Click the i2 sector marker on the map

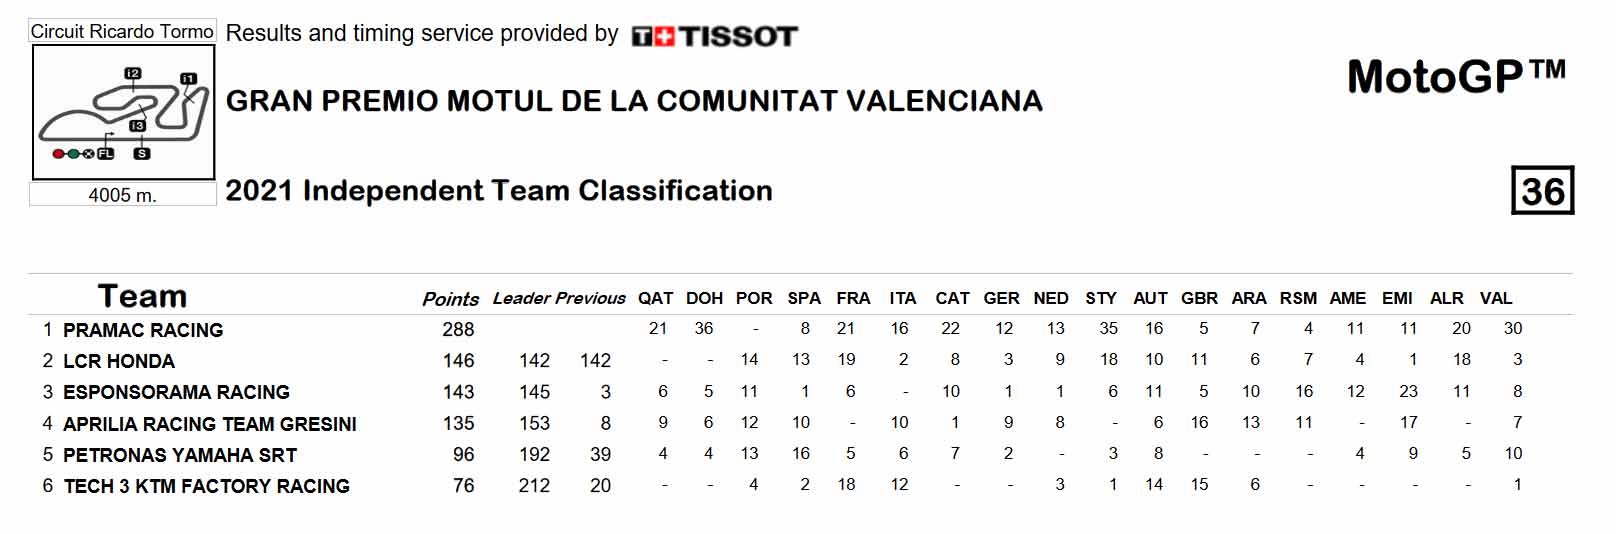[133, 73]
